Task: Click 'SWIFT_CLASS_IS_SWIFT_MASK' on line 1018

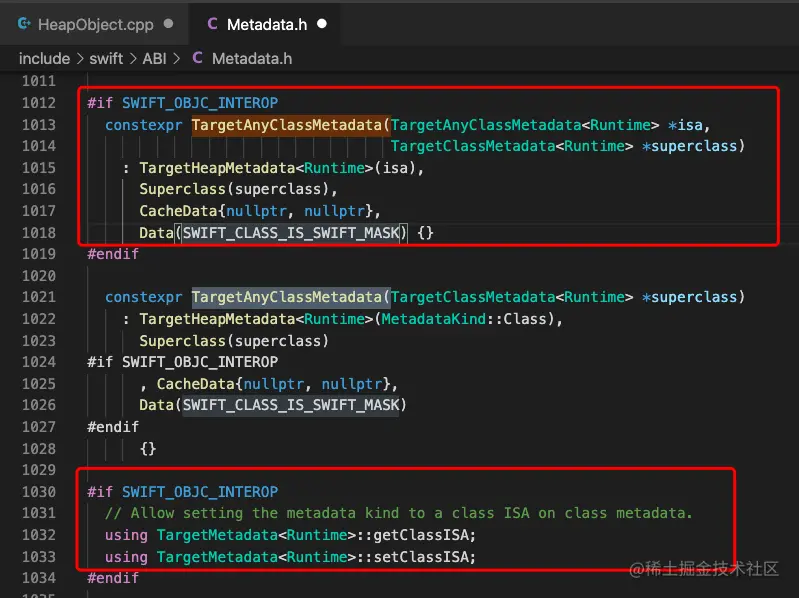Action: point(291,233)
